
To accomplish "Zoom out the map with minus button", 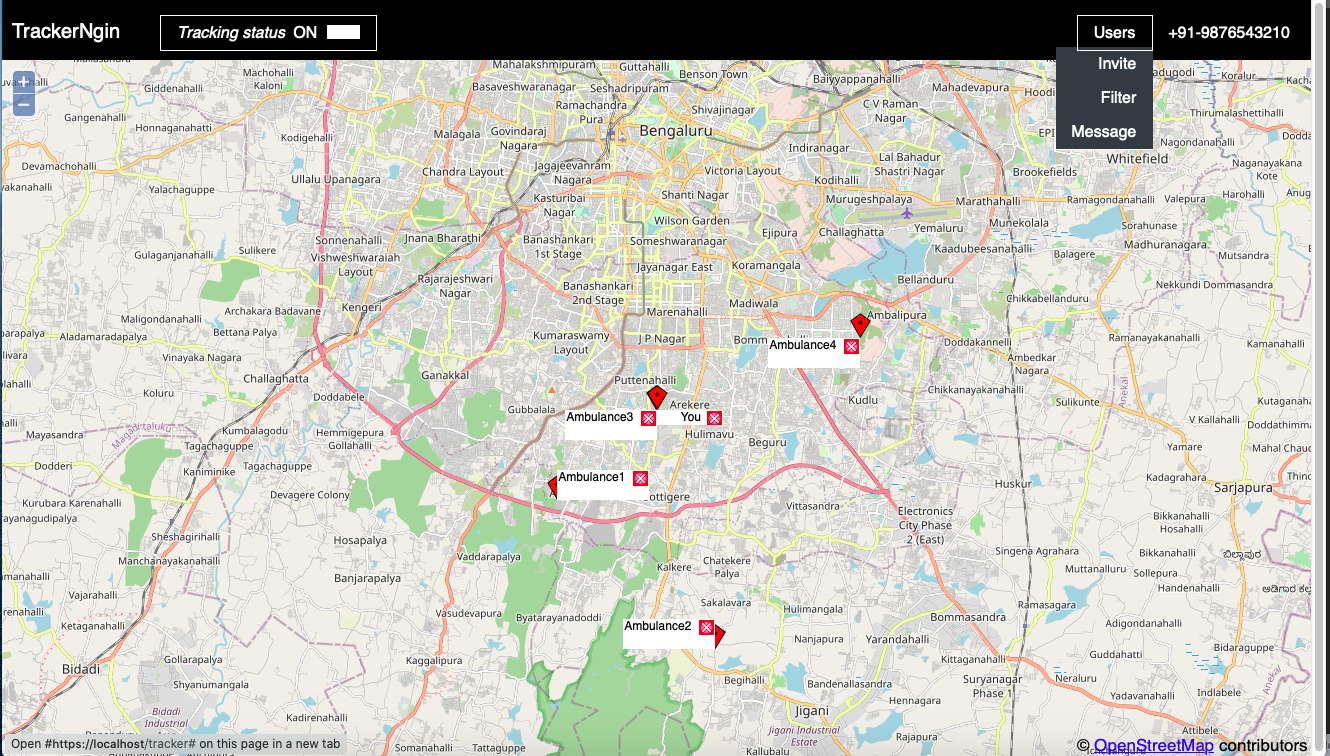I will click(x=25, y=104).
